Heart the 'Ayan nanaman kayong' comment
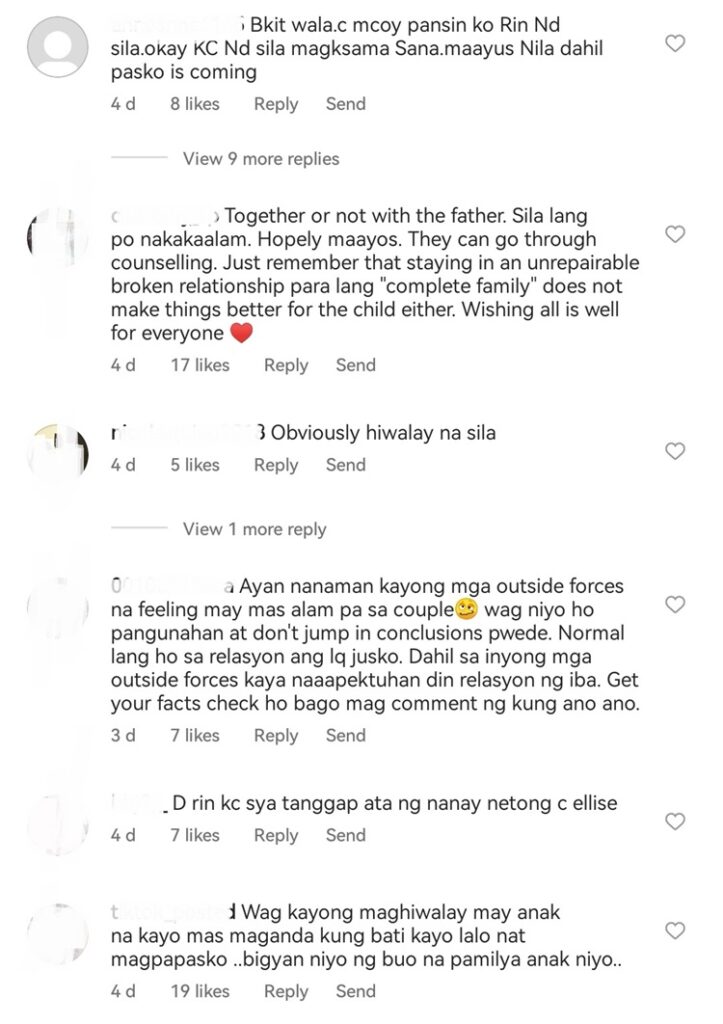The height and width of the screenshot is (1024, 723). [675, 604]
